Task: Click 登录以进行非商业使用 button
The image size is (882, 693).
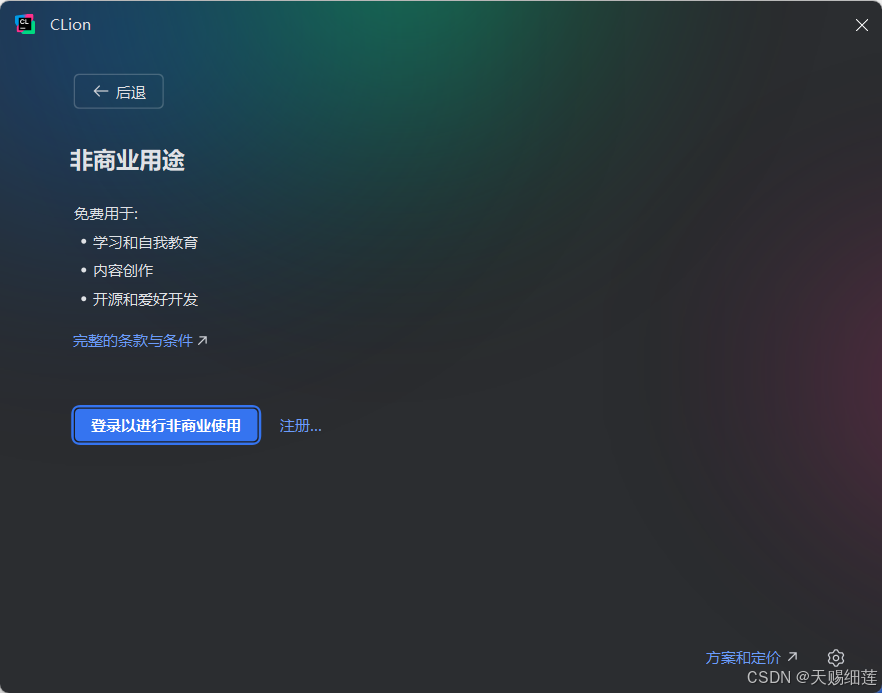Action: point(166,425)
